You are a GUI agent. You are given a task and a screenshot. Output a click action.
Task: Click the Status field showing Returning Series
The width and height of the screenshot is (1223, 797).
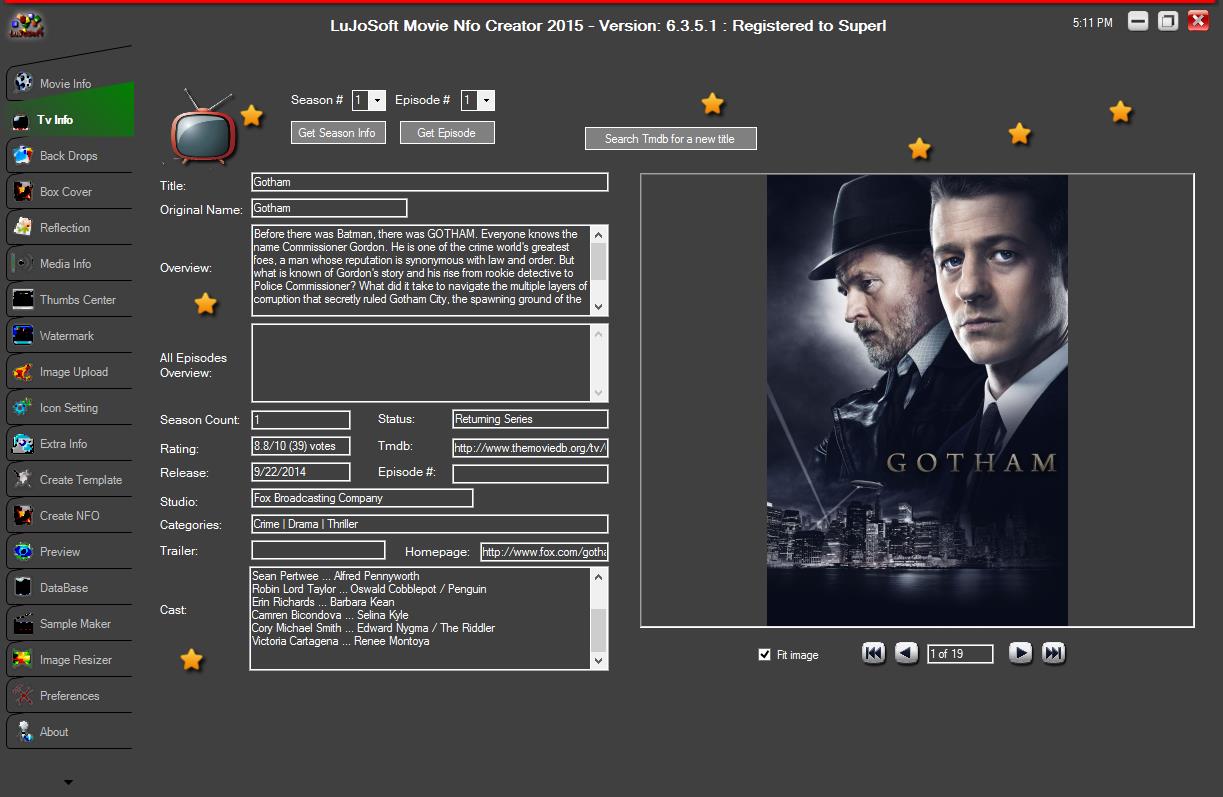530,419
